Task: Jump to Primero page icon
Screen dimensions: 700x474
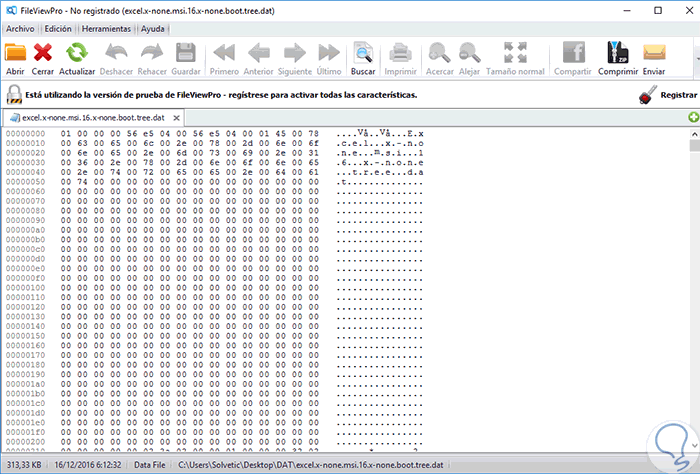Action: tap(224, 53)
